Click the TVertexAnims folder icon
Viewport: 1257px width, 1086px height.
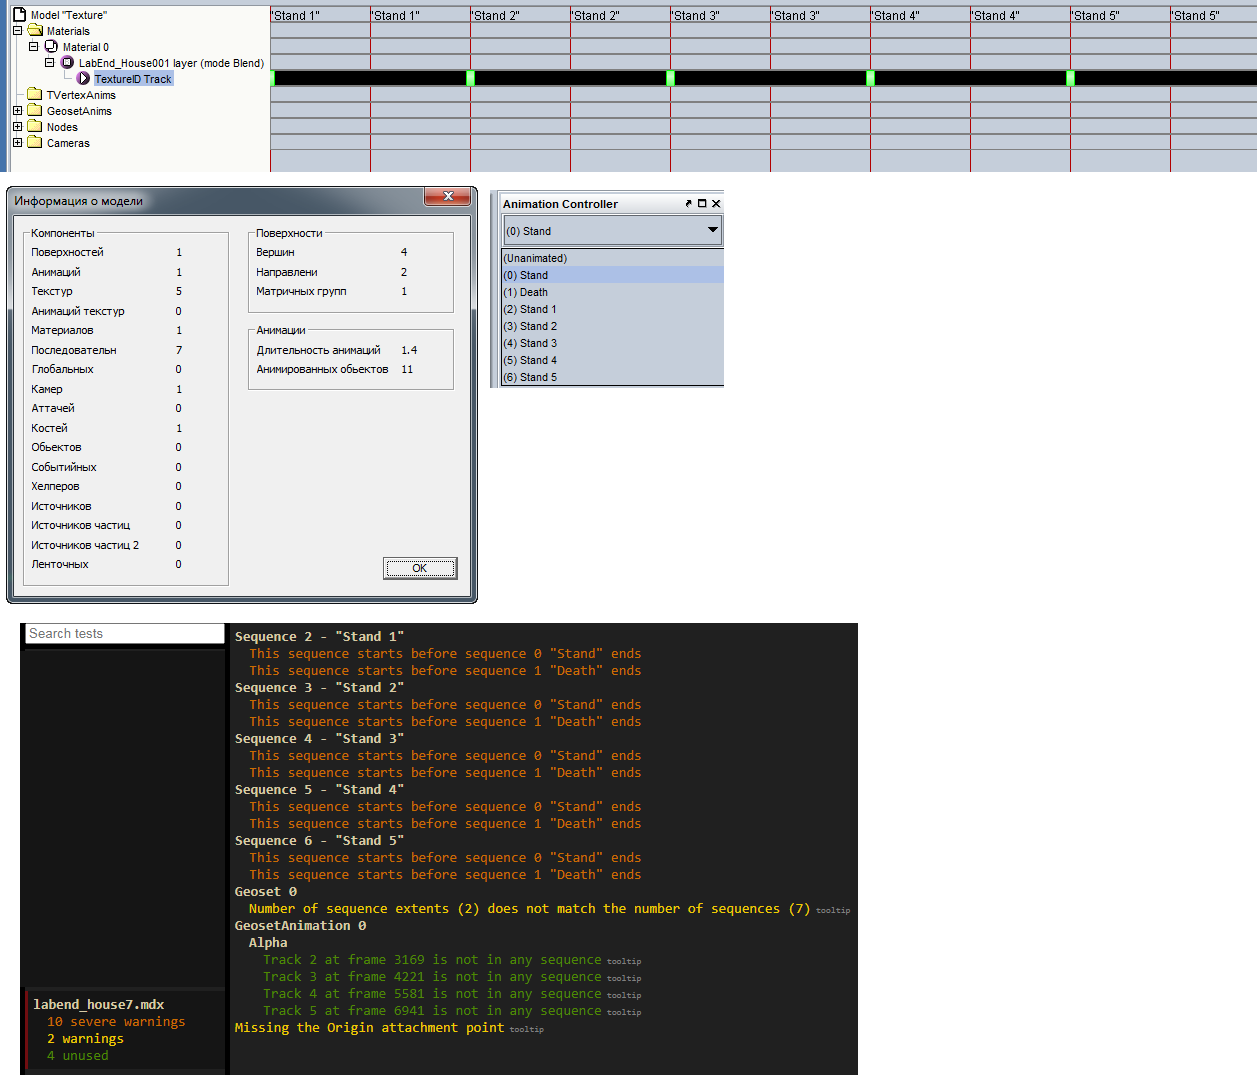click(x=35, y=95)
